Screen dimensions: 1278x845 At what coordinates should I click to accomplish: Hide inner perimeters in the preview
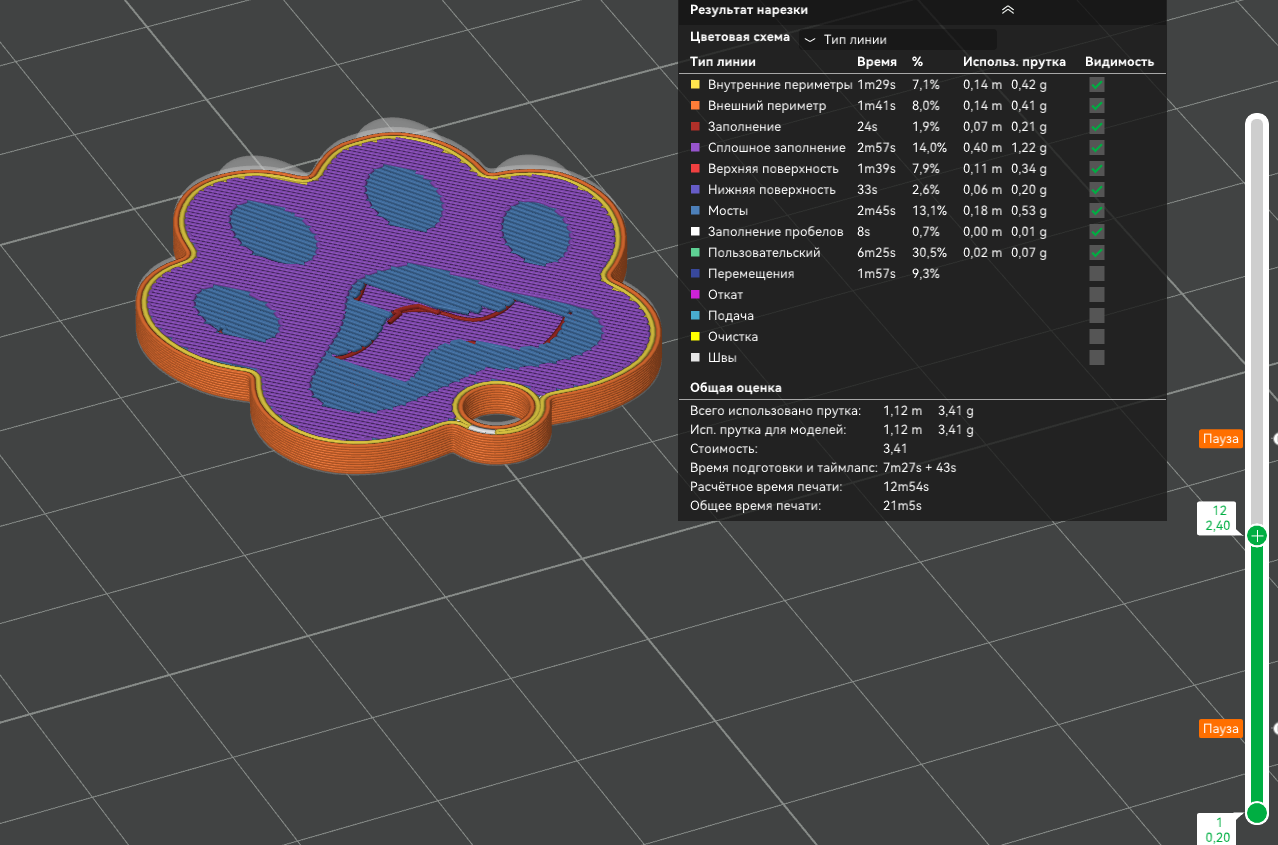click(x=1096, y=85)
